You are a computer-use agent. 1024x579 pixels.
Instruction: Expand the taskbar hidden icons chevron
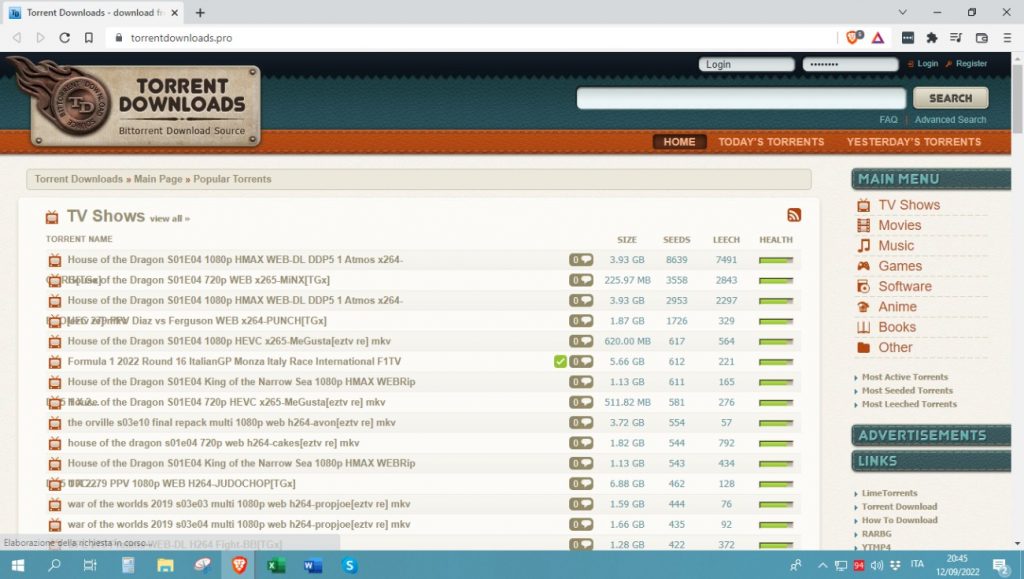(x=822, y=565)
